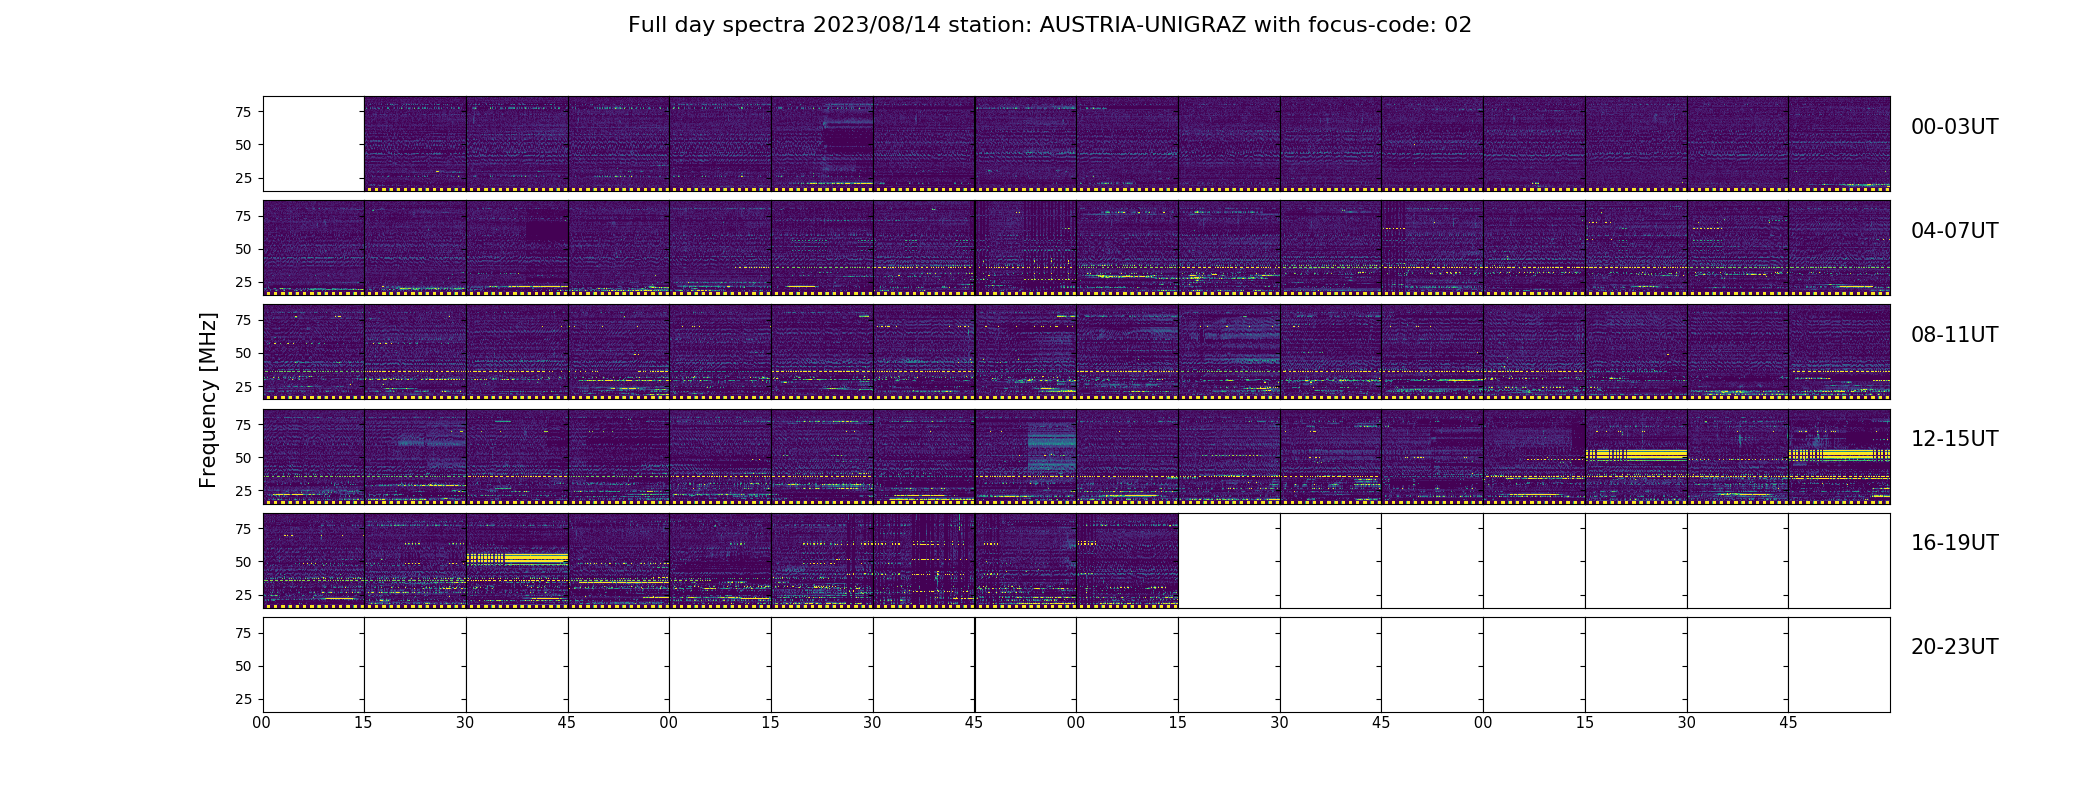
Task: Select the '16-19UT' row label
Action: click(1954, 543)
